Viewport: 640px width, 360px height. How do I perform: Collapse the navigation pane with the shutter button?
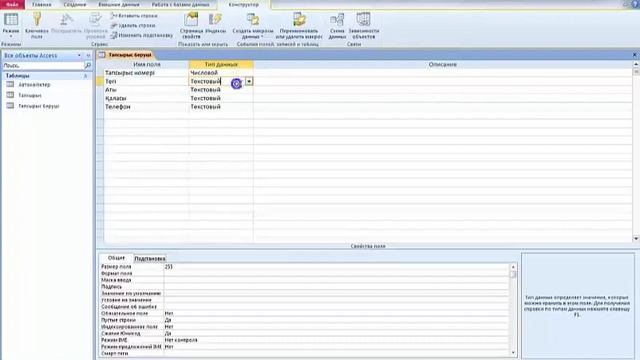pos(88,56)
